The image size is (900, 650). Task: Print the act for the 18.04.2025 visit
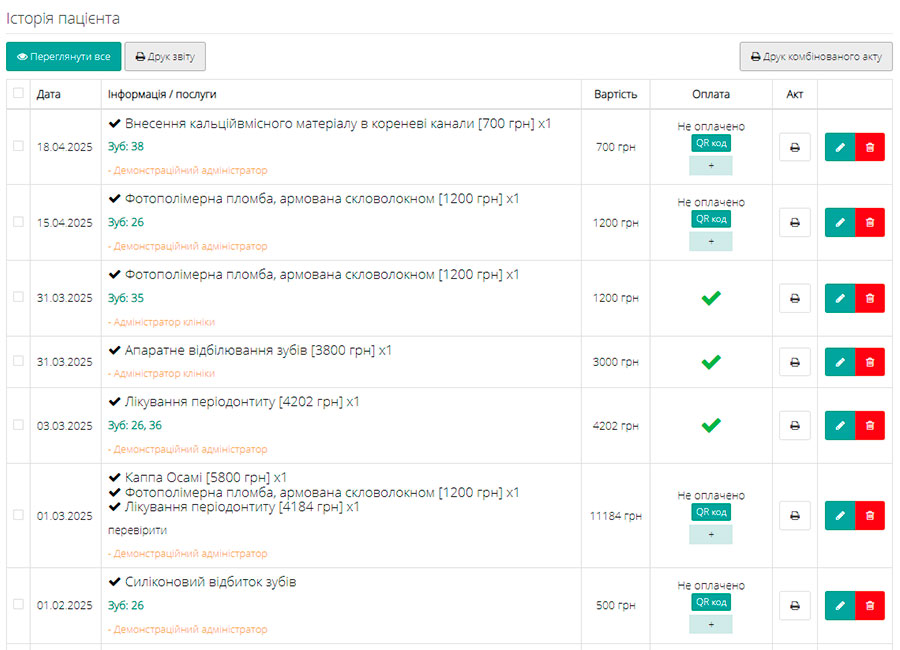[794, 147]
